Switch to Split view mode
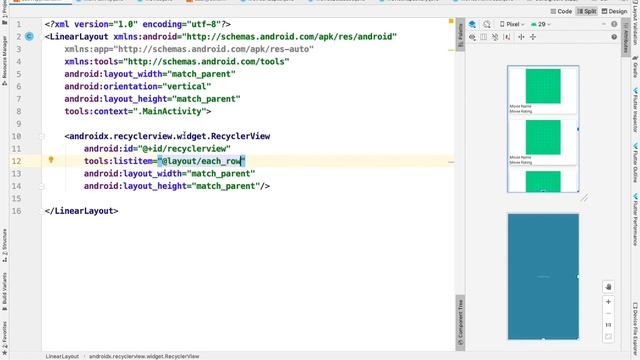Image resolution: width=640 pixels, height=360 pixels. click(587, 11)
